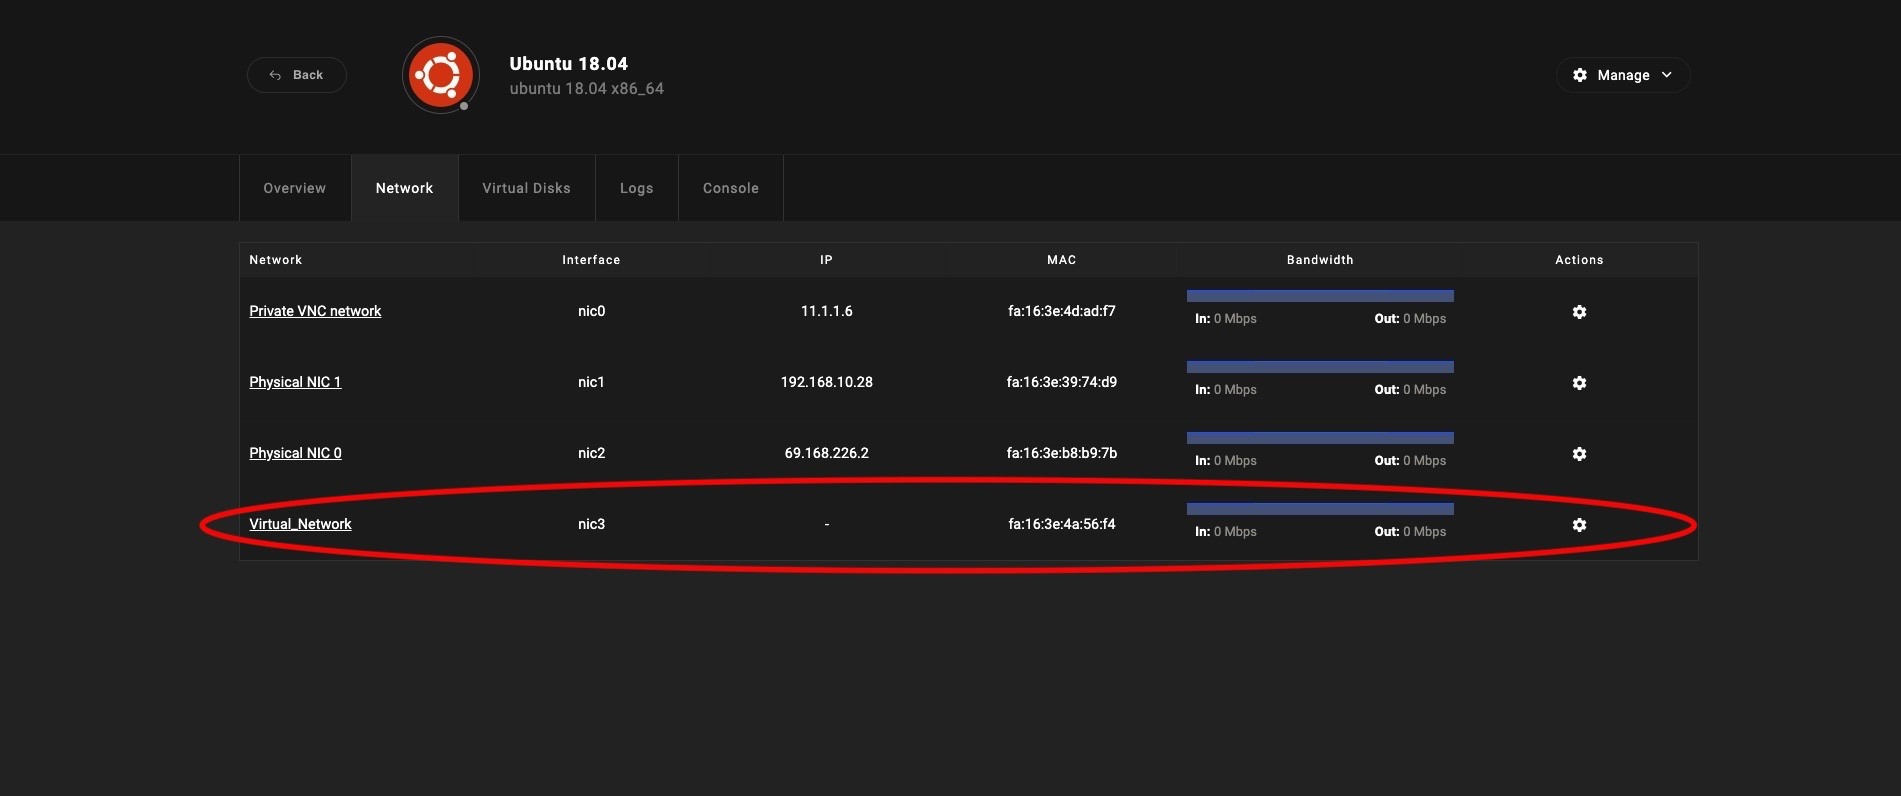Click the Bandwidth column header

1320,260
